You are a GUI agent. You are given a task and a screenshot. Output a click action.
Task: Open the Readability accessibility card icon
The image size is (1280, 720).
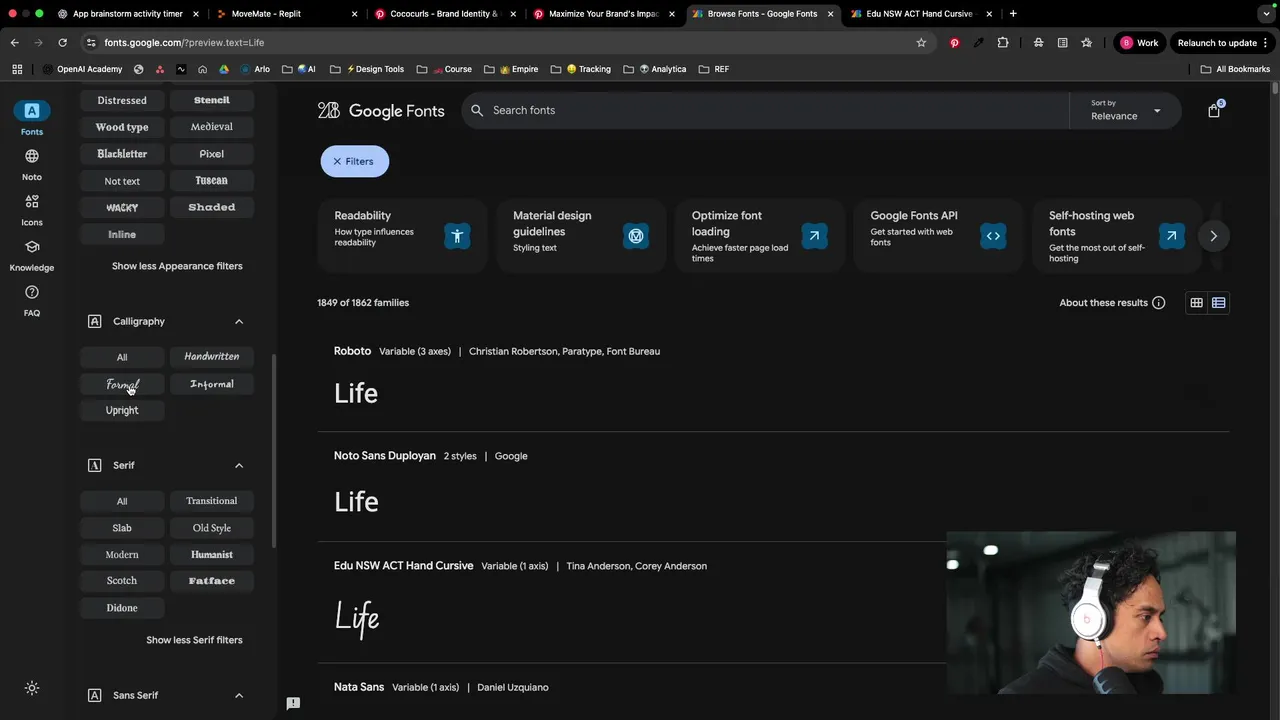pos(457,236)
